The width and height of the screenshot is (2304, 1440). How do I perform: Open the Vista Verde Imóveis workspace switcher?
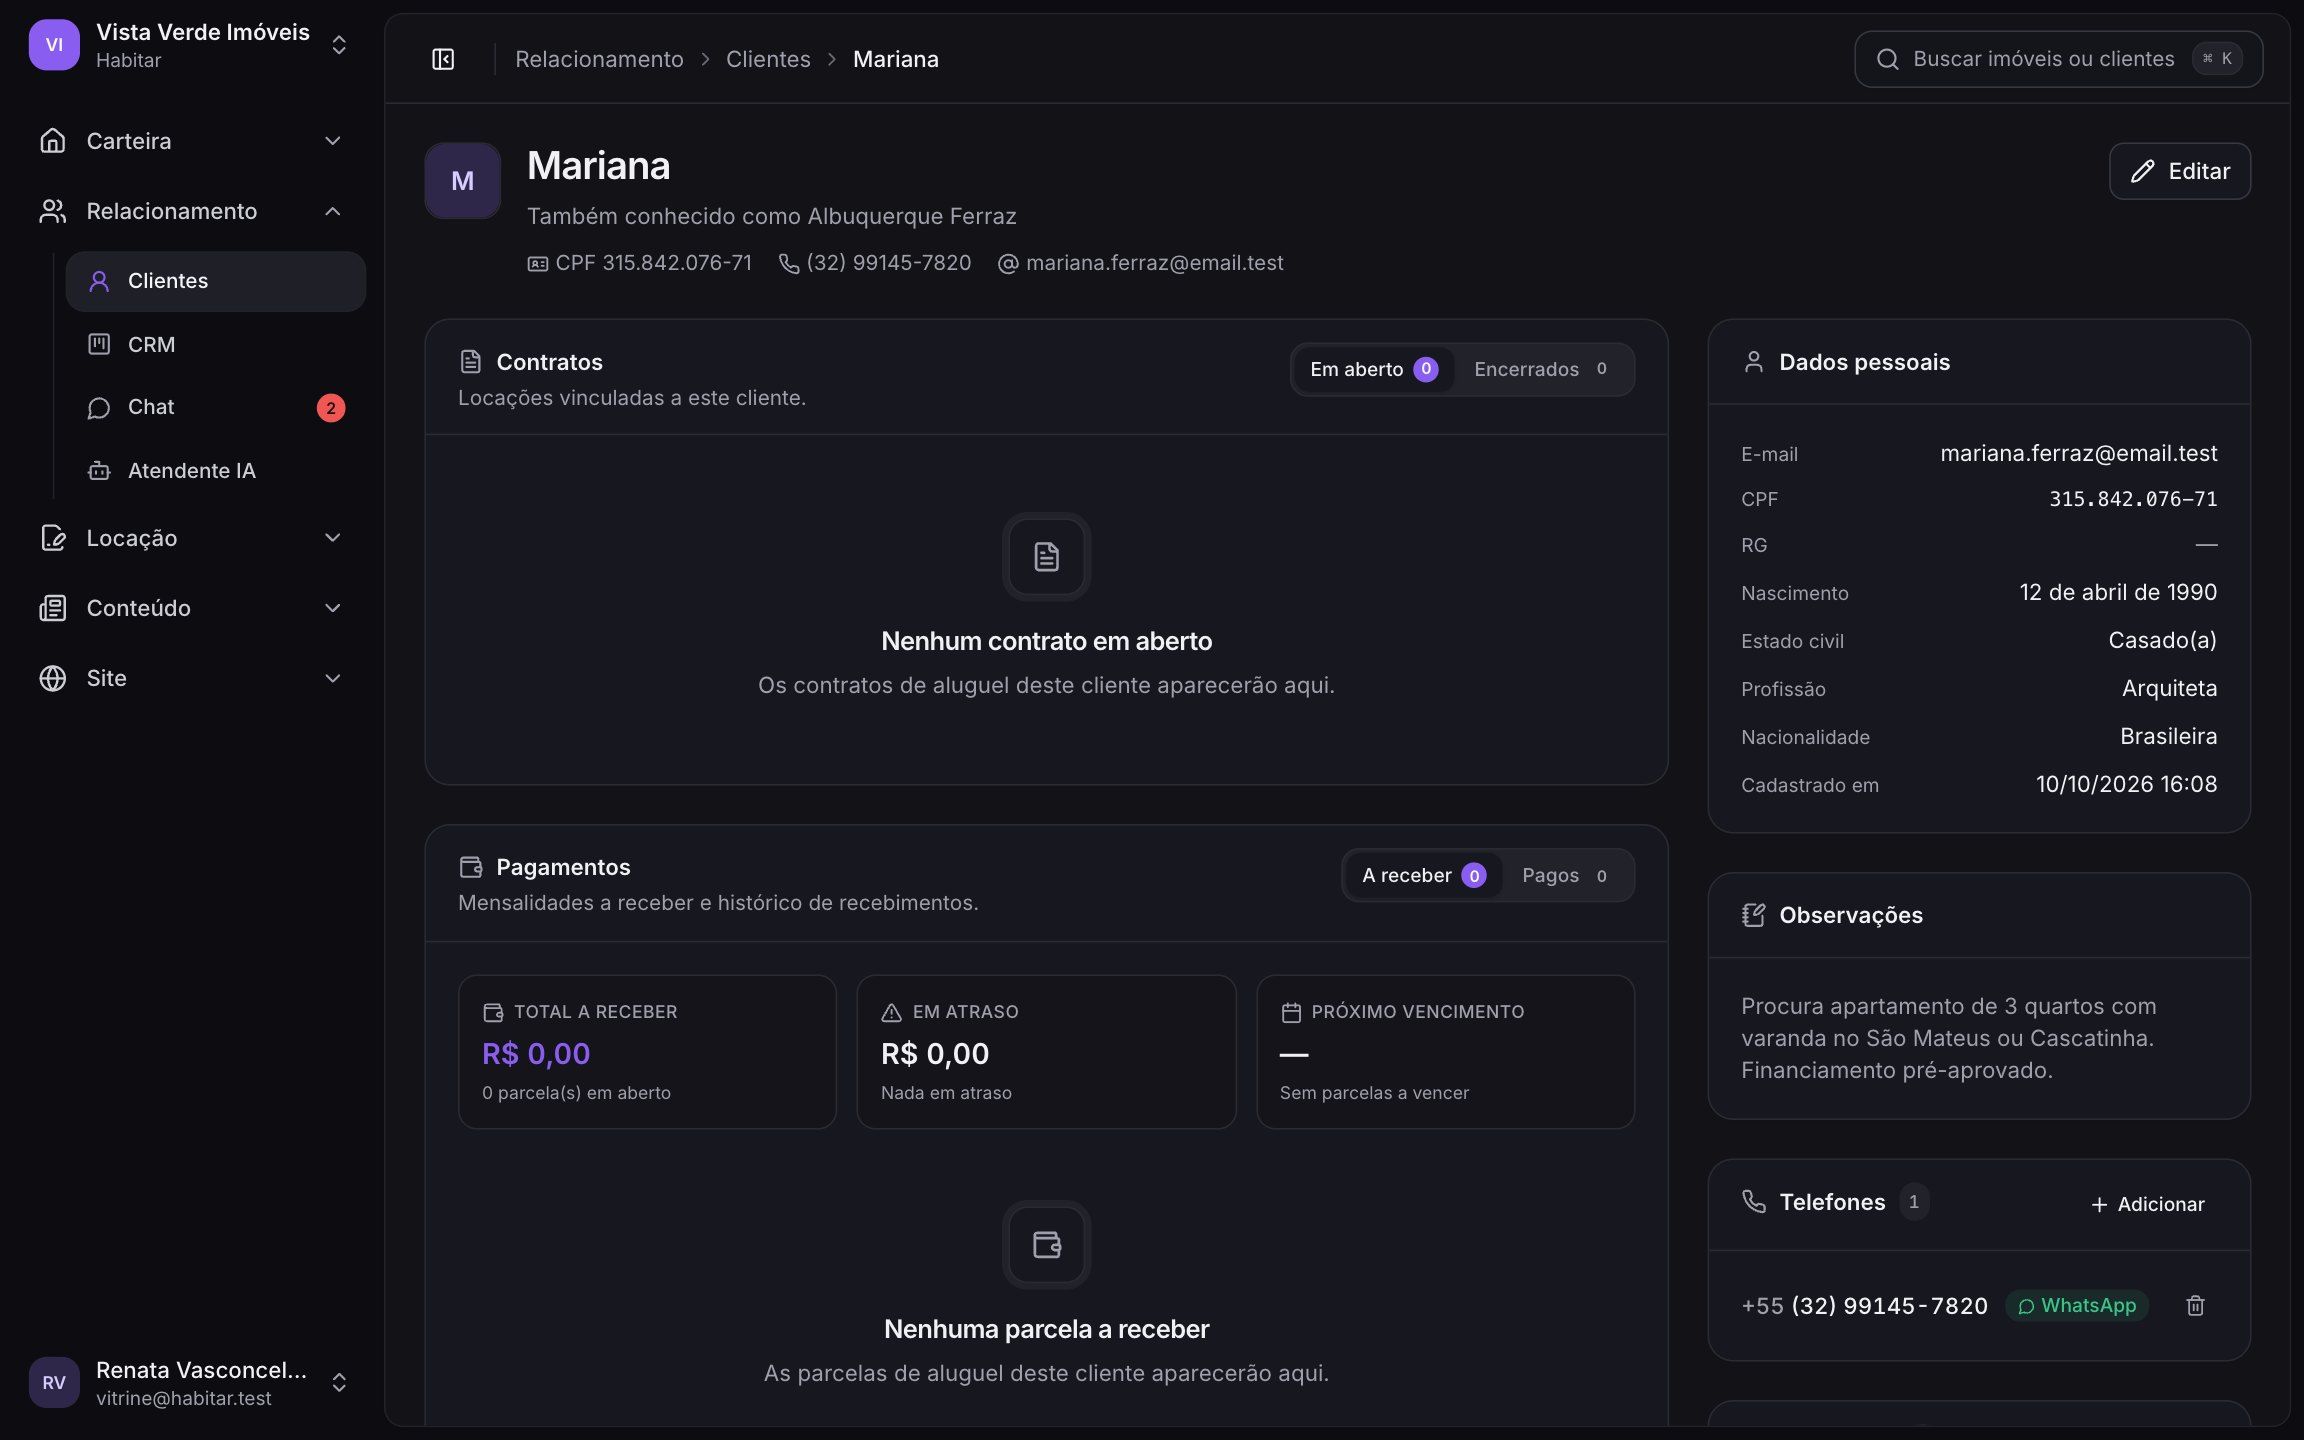tap(190, 45)
